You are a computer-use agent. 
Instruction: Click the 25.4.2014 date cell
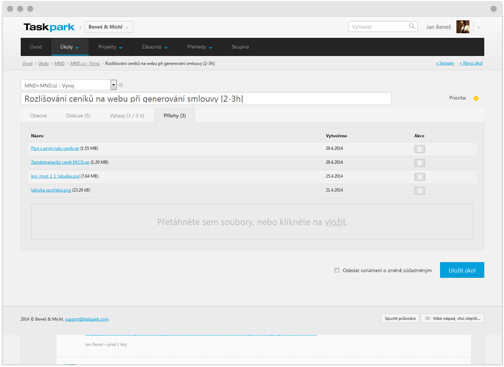[x=334, y=176]
